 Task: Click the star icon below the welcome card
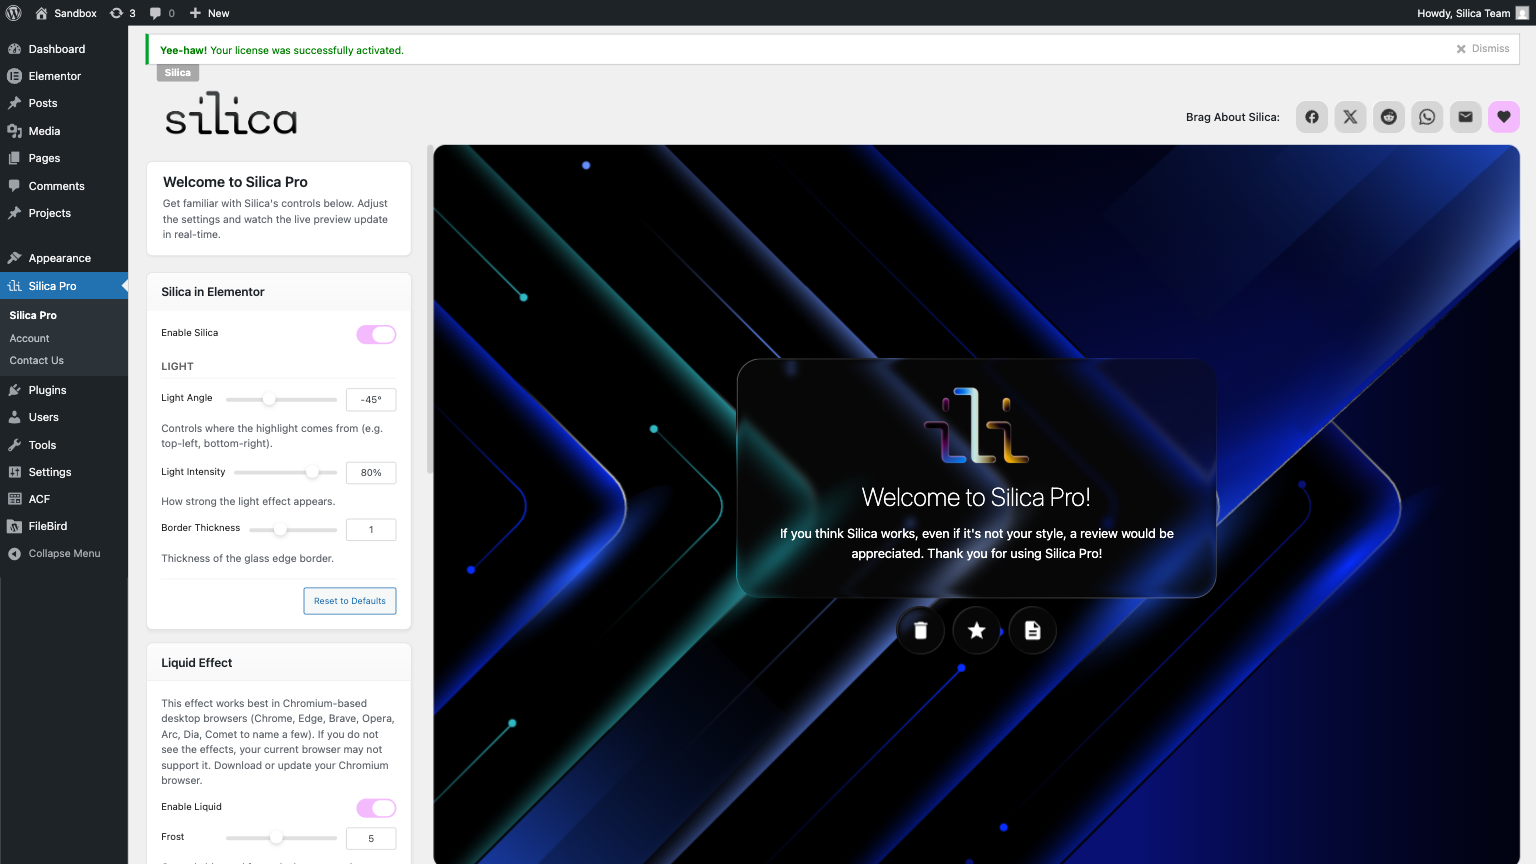point(976,630)
